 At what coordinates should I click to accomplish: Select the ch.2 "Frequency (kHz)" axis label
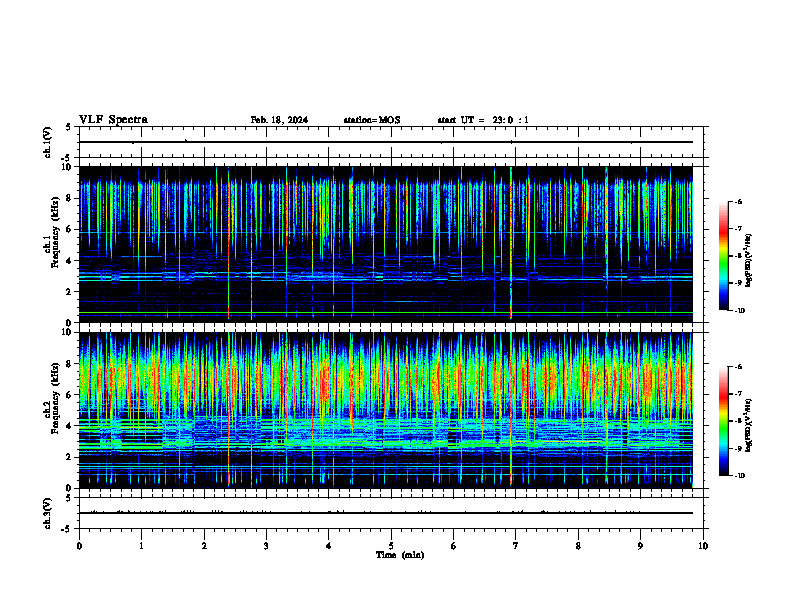pyautogui.click(x=55, y=398)
